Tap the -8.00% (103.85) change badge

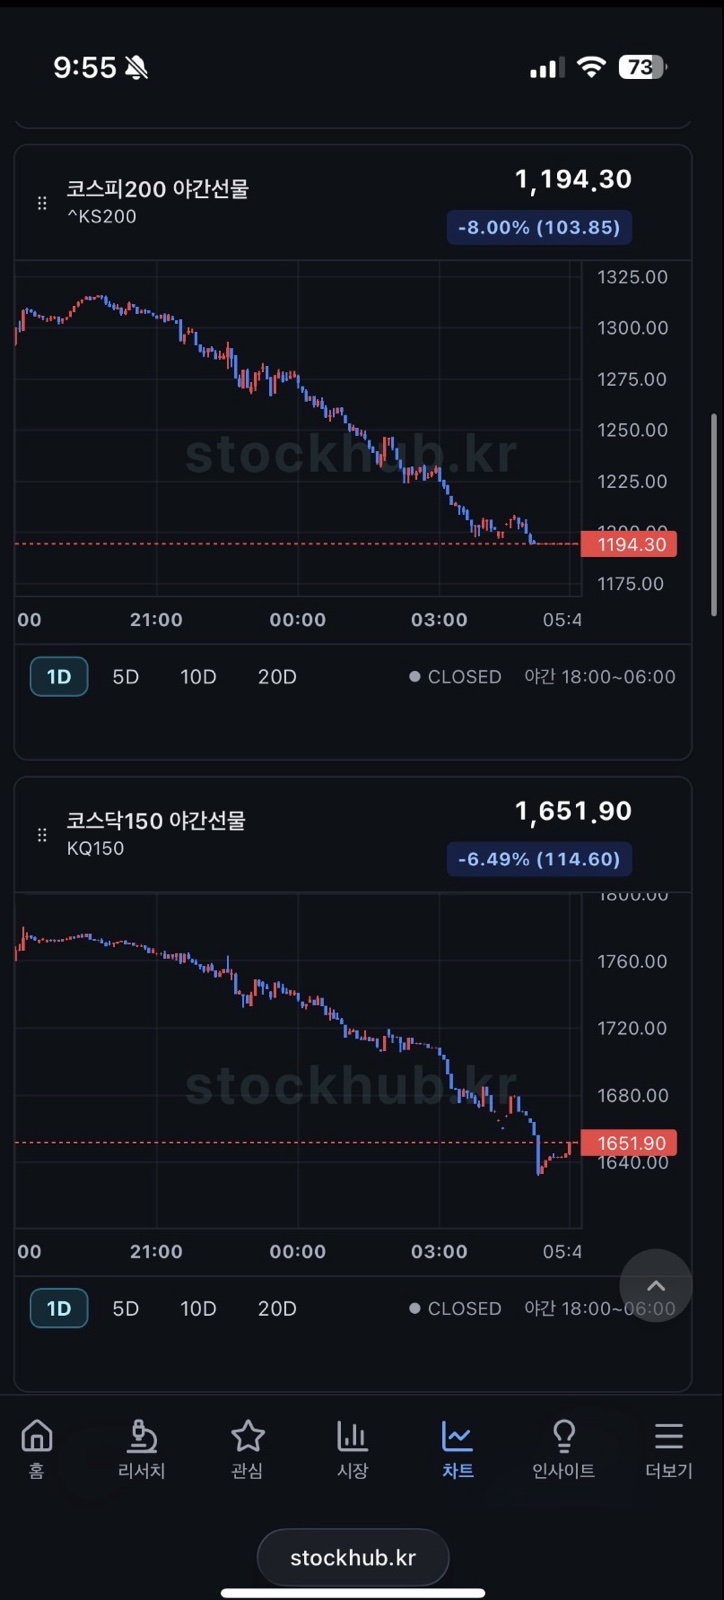[x=539, y=227]
